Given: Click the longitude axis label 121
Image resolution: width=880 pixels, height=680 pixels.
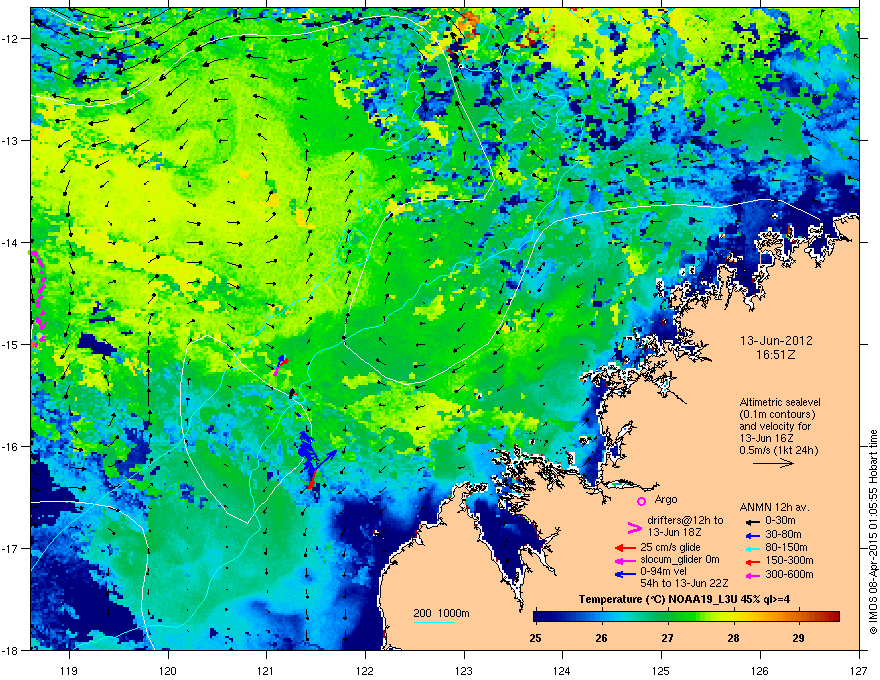Looking at the screenshot, I should pyautogui.click(x=266, y=671).
